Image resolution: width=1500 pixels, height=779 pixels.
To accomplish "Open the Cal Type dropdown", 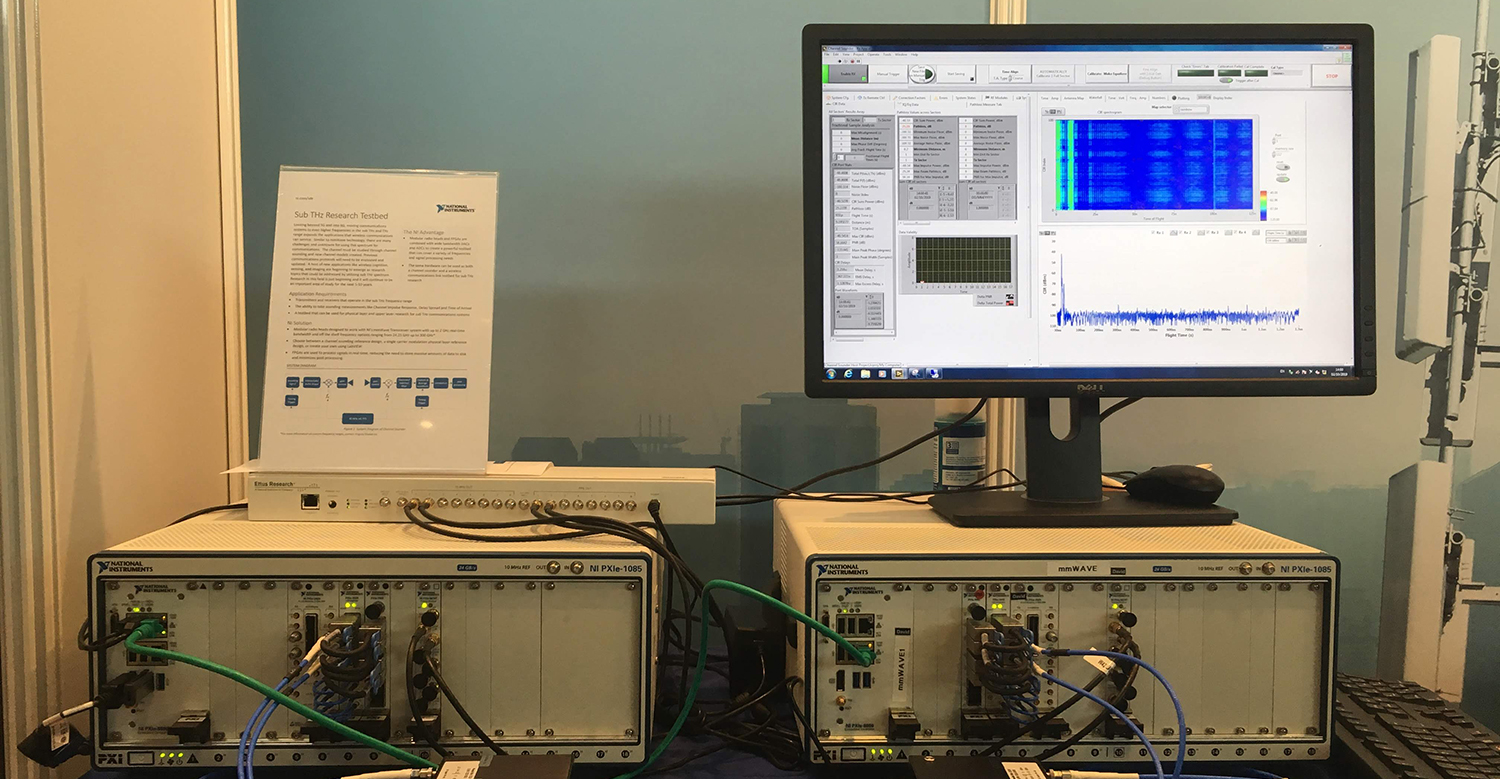I will tap(1288, 72).
